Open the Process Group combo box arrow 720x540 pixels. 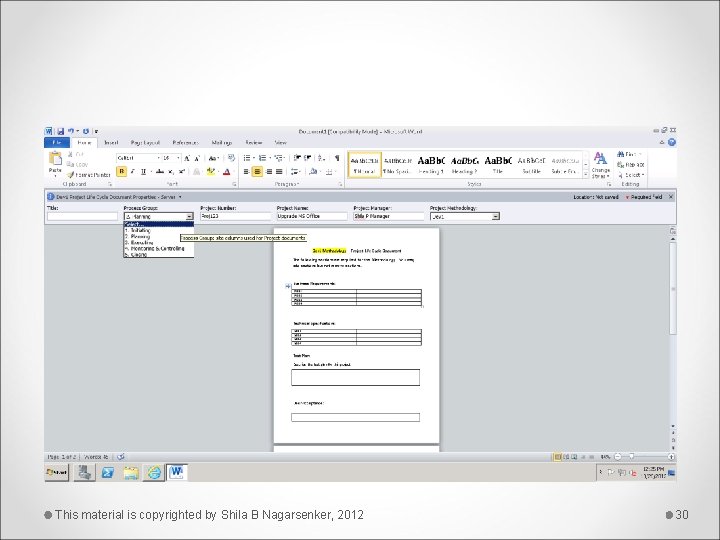point(189,216)
